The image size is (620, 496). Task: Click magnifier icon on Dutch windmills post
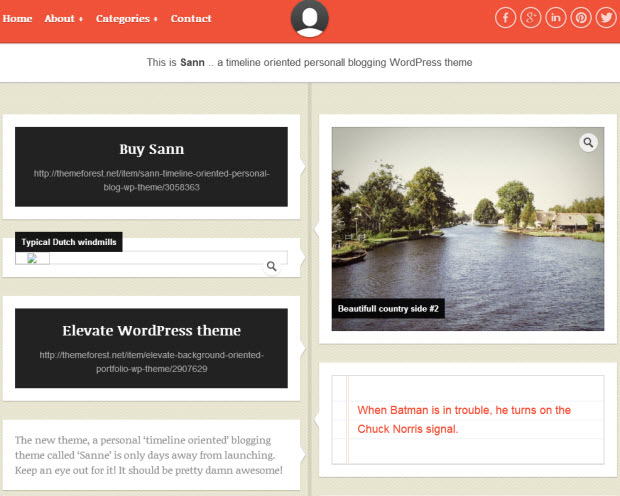pyautogui.click(x=272, y=266)
